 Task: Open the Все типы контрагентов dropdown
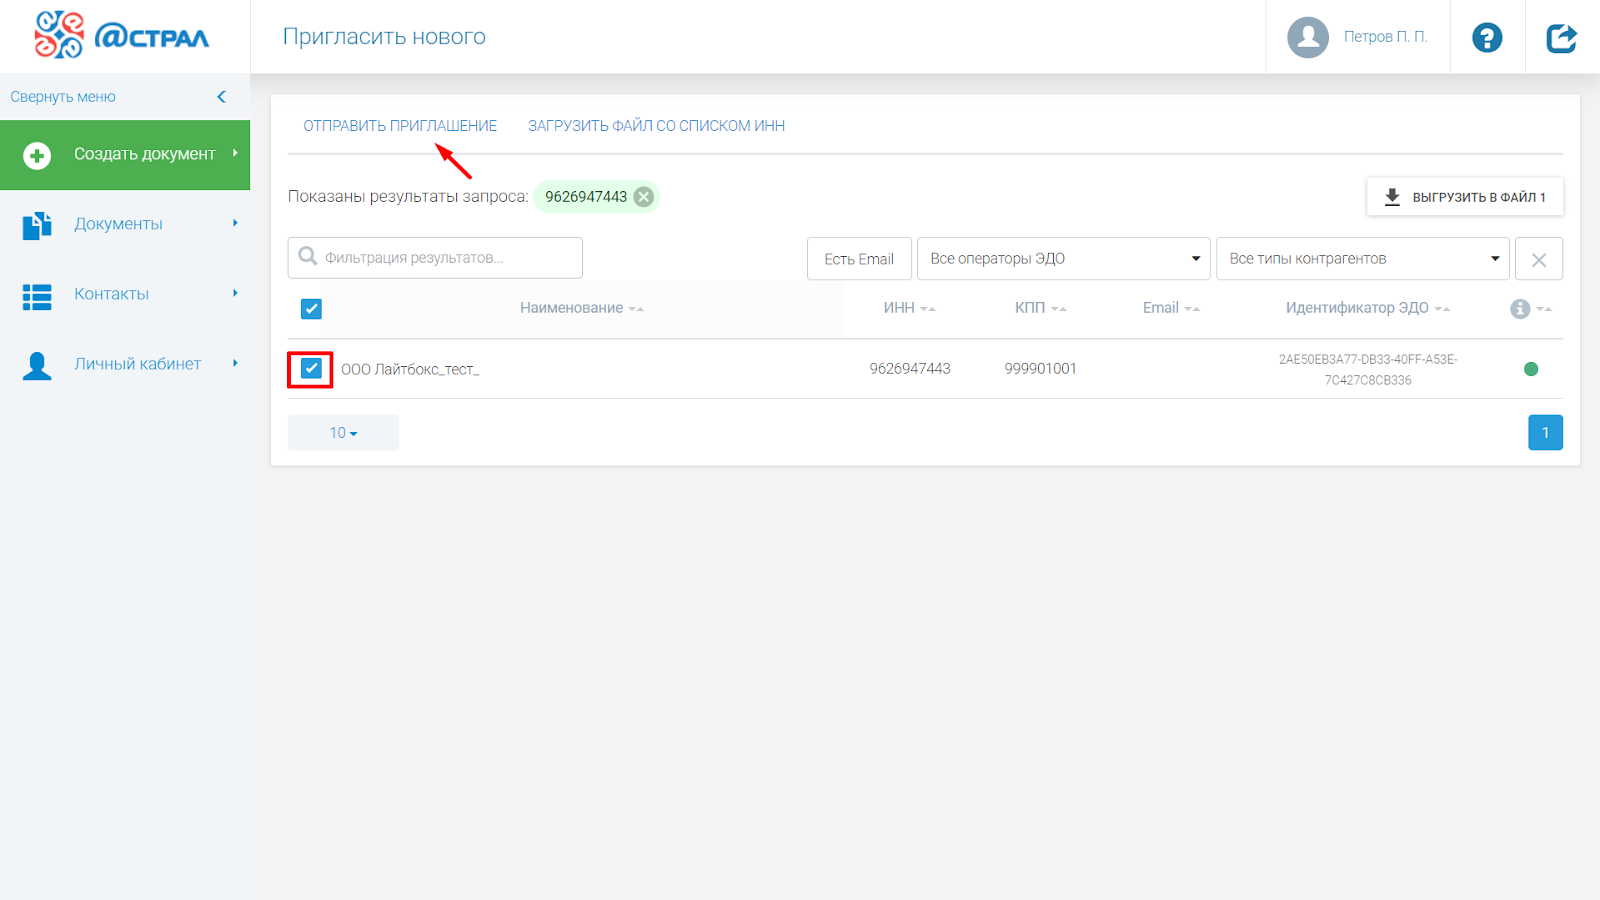tap(1363, 259)
